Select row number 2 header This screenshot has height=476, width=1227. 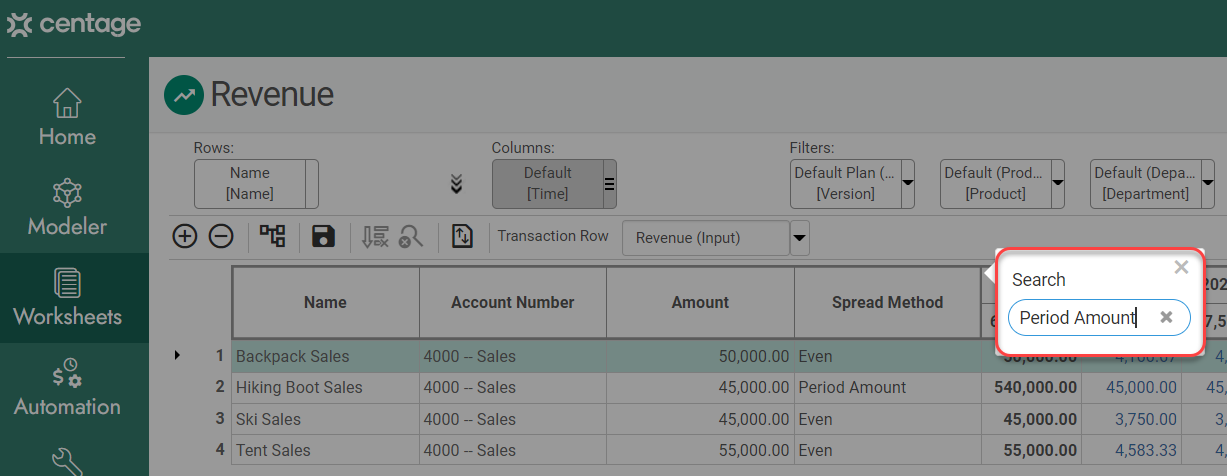220,386
